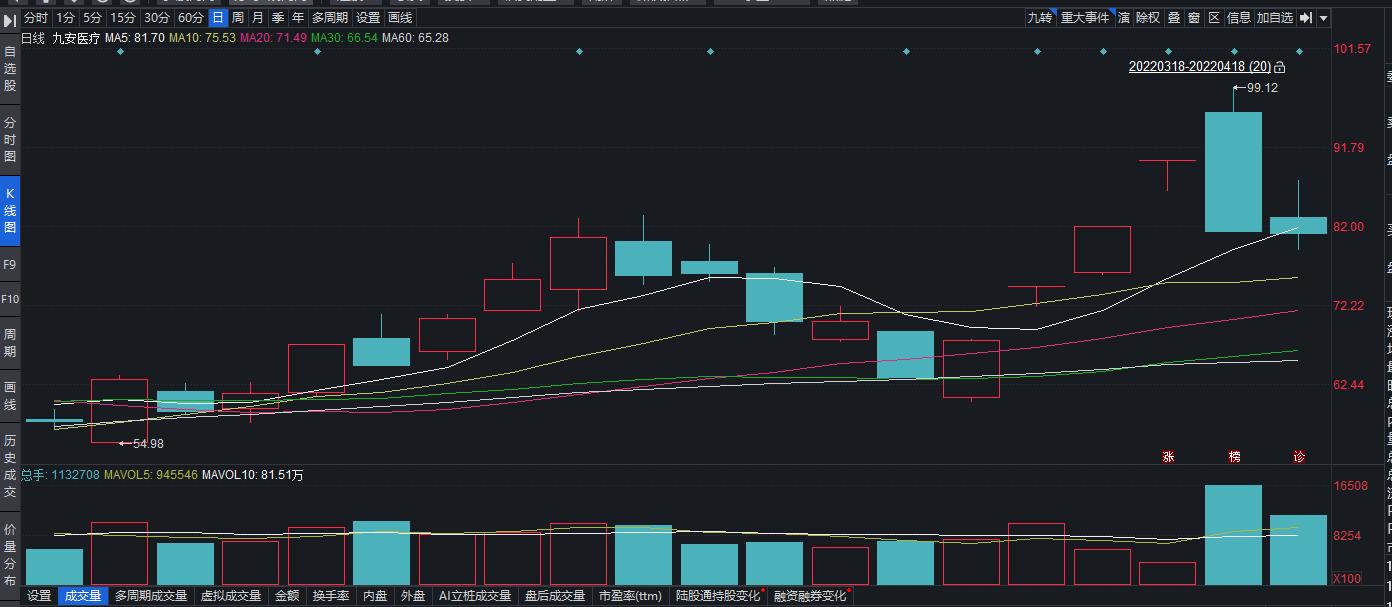Select the 融资融券变化 tab
1392x607 pixels.
coord(810,596)
